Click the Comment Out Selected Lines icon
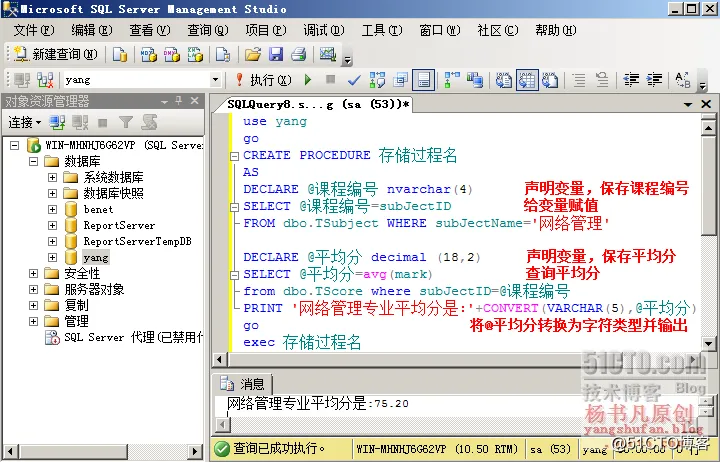 pyautogui.click(x=579, y=80)
